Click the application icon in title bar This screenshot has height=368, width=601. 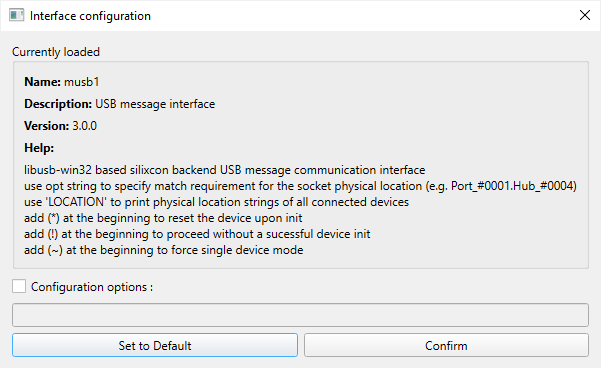pyautogui.click(x=16, y=16)
